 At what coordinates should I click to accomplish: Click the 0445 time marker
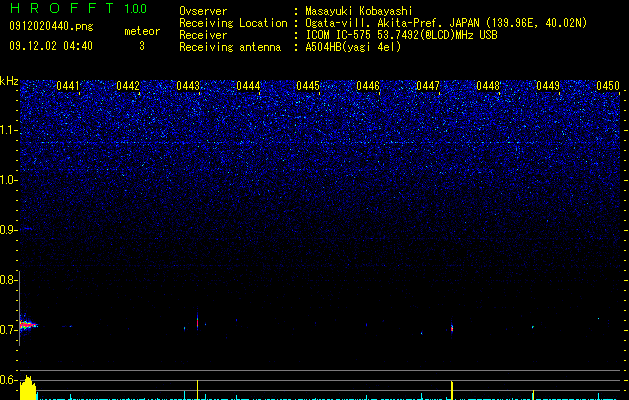(x=308, y=86)
